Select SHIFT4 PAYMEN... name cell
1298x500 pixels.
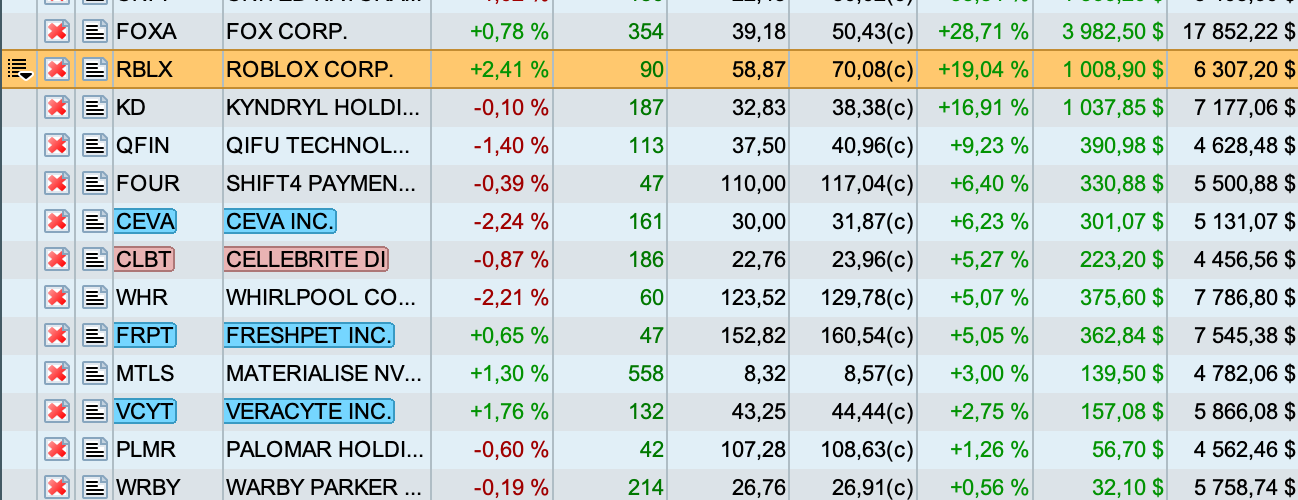pos(326,184)
